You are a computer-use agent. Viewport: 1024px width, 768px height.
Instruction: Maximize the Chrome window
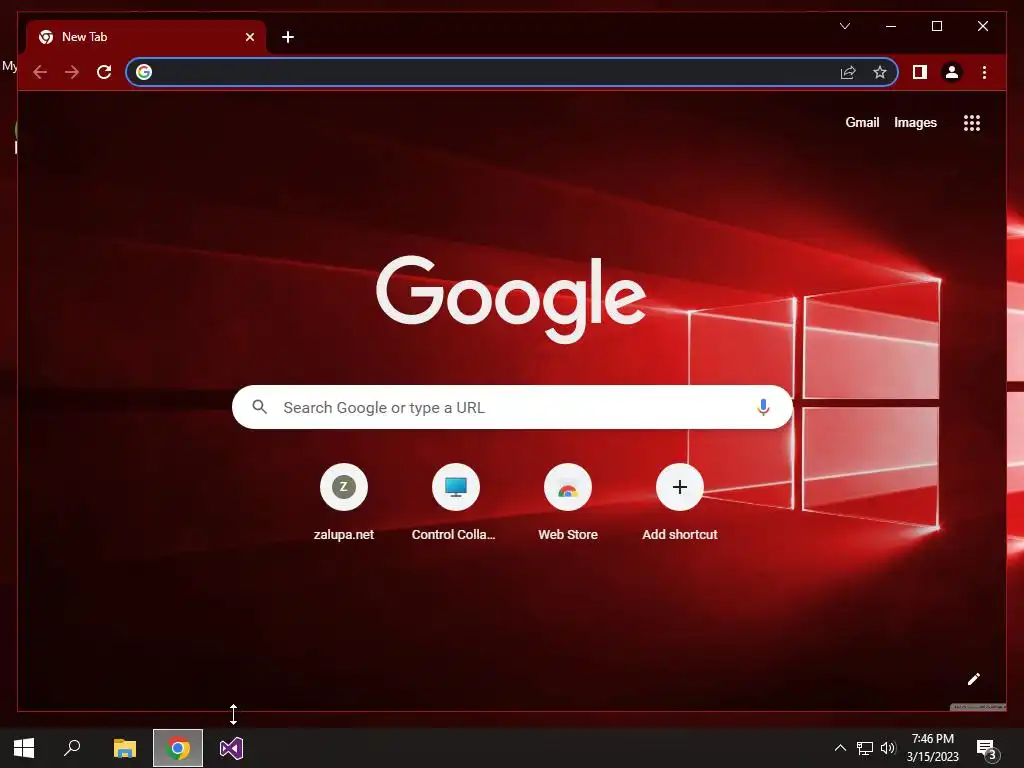click(x=936, y=26)
